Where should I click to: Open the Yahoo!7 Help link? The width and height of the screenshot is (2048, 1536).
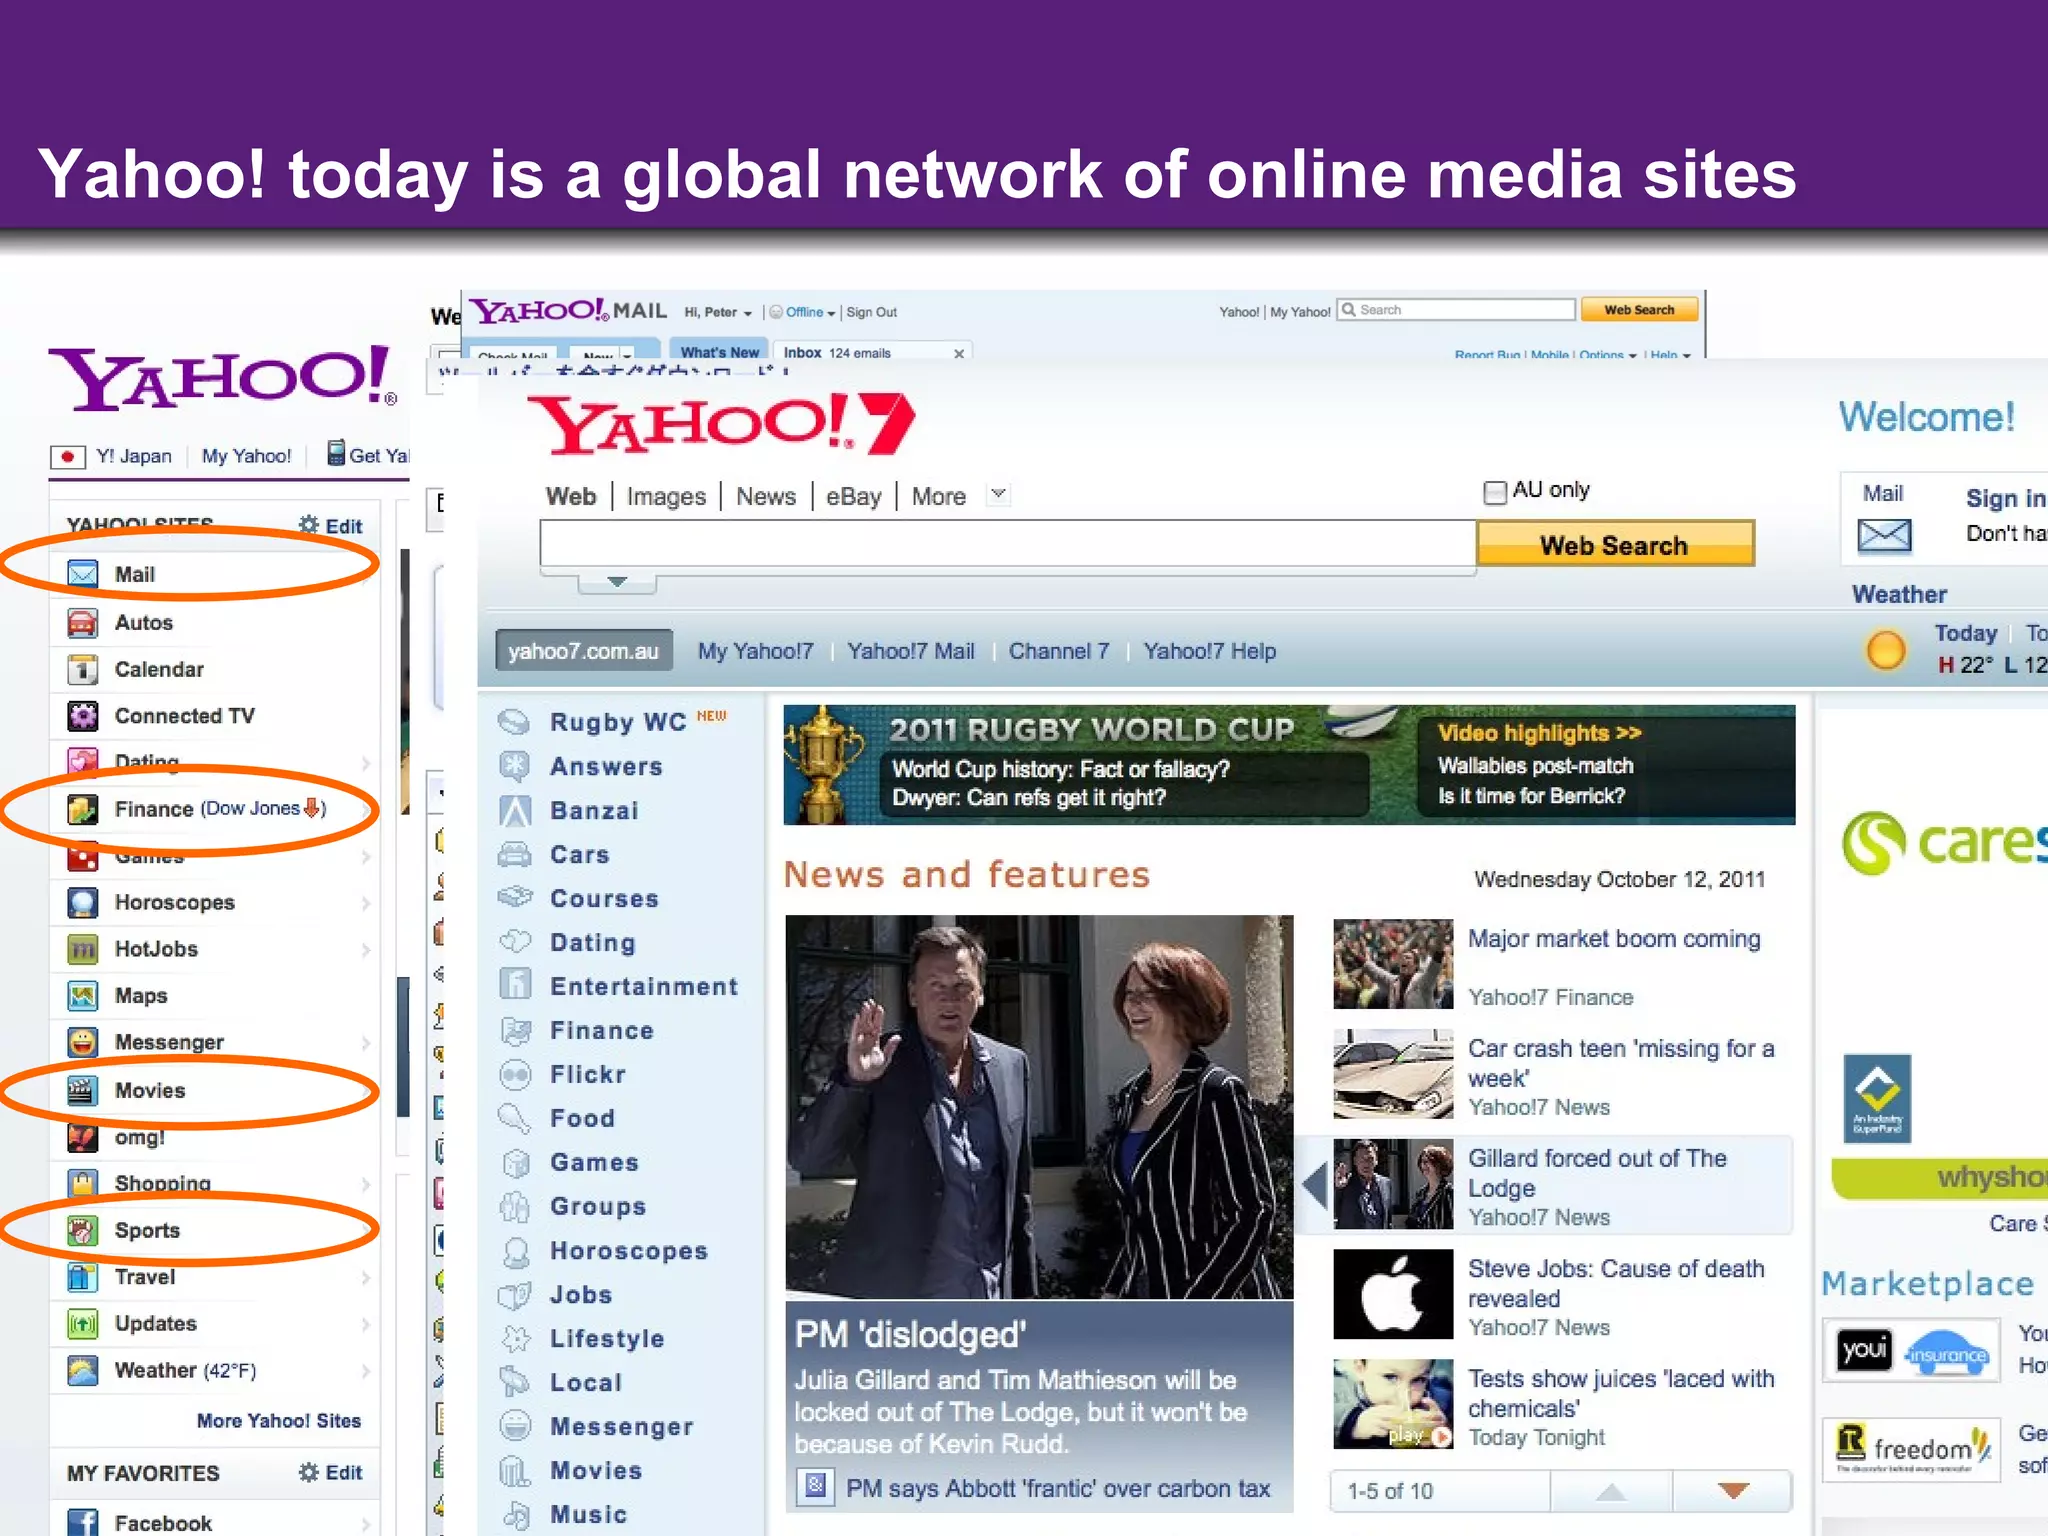pos(1210,651)
